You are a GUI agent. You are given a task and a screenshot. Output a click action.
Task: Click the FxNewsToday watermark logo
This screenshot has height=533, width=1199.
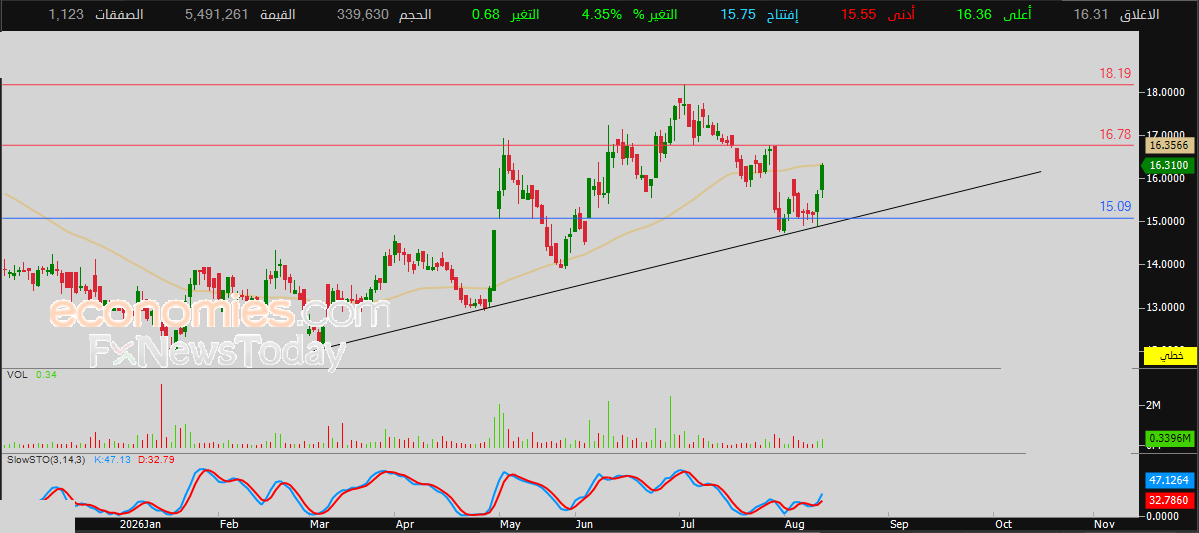pyautogui.click(x=216, y=350)
